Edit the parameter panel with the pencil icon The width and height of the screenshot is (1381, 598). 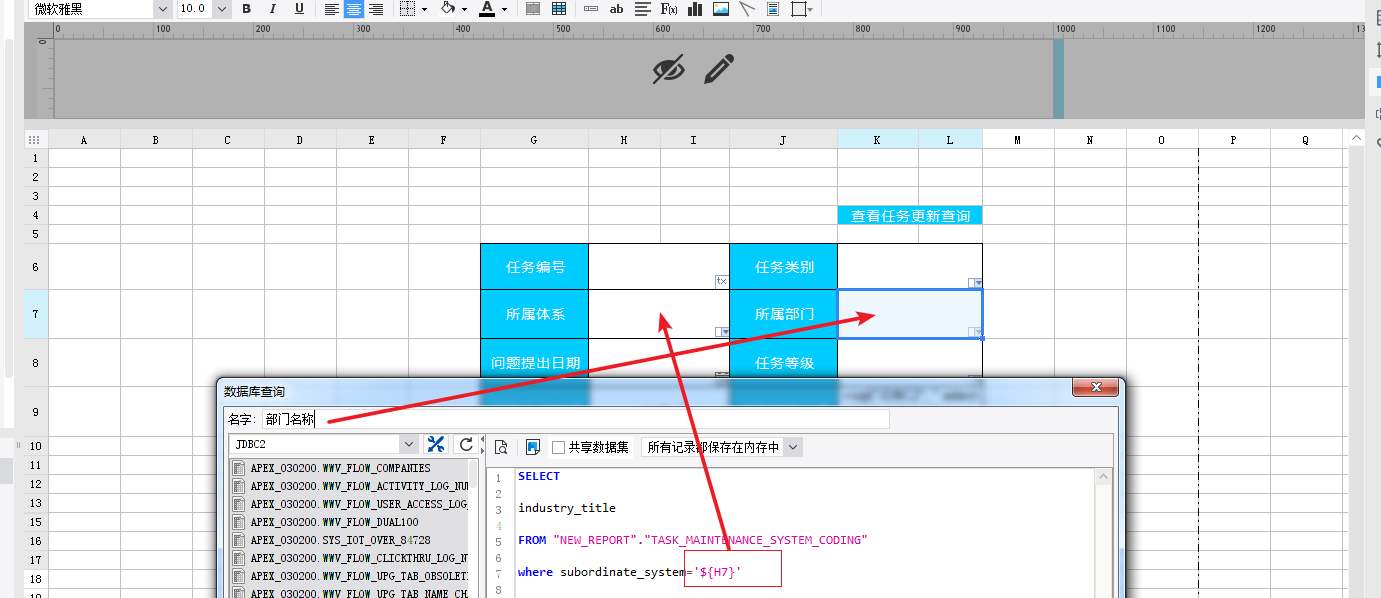[x=719, y=69]
